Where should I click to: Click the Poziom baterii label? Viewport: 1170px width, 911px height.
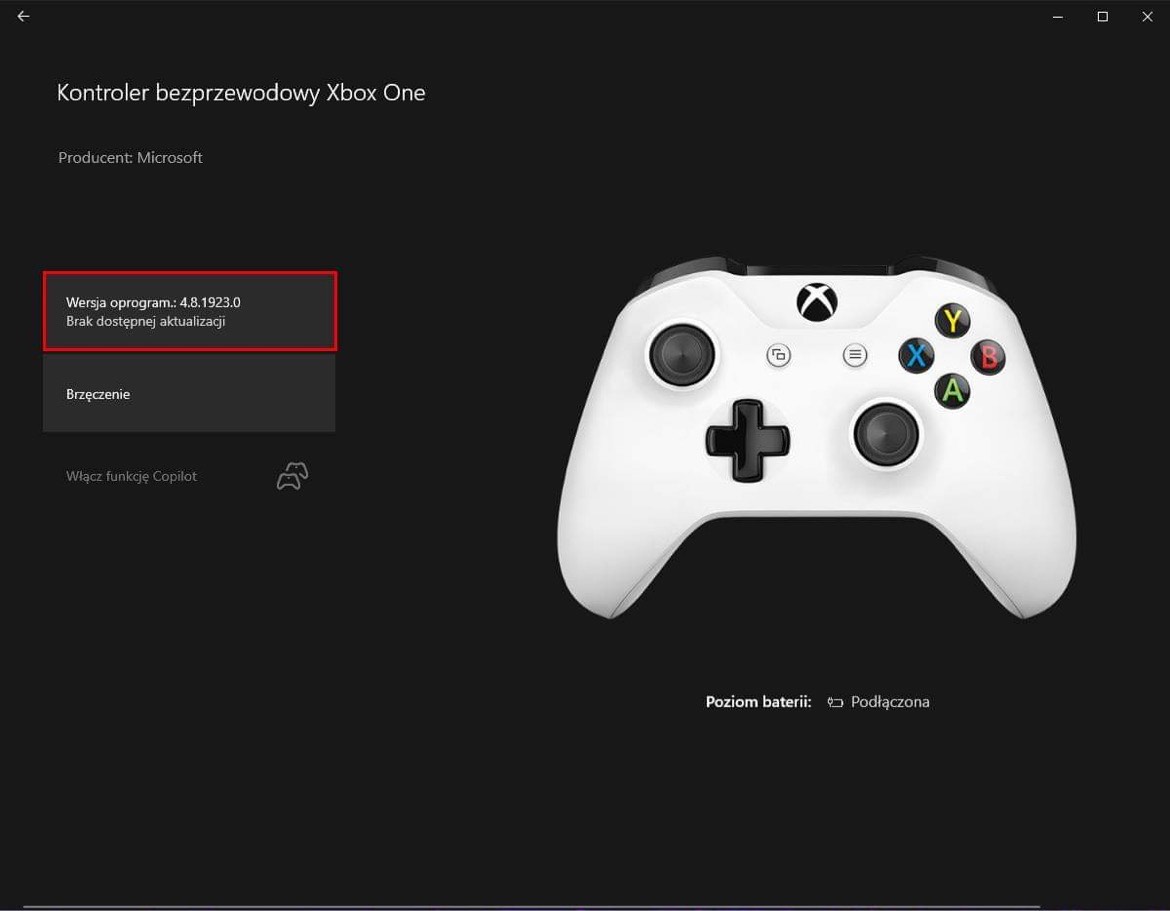point(758,702)
